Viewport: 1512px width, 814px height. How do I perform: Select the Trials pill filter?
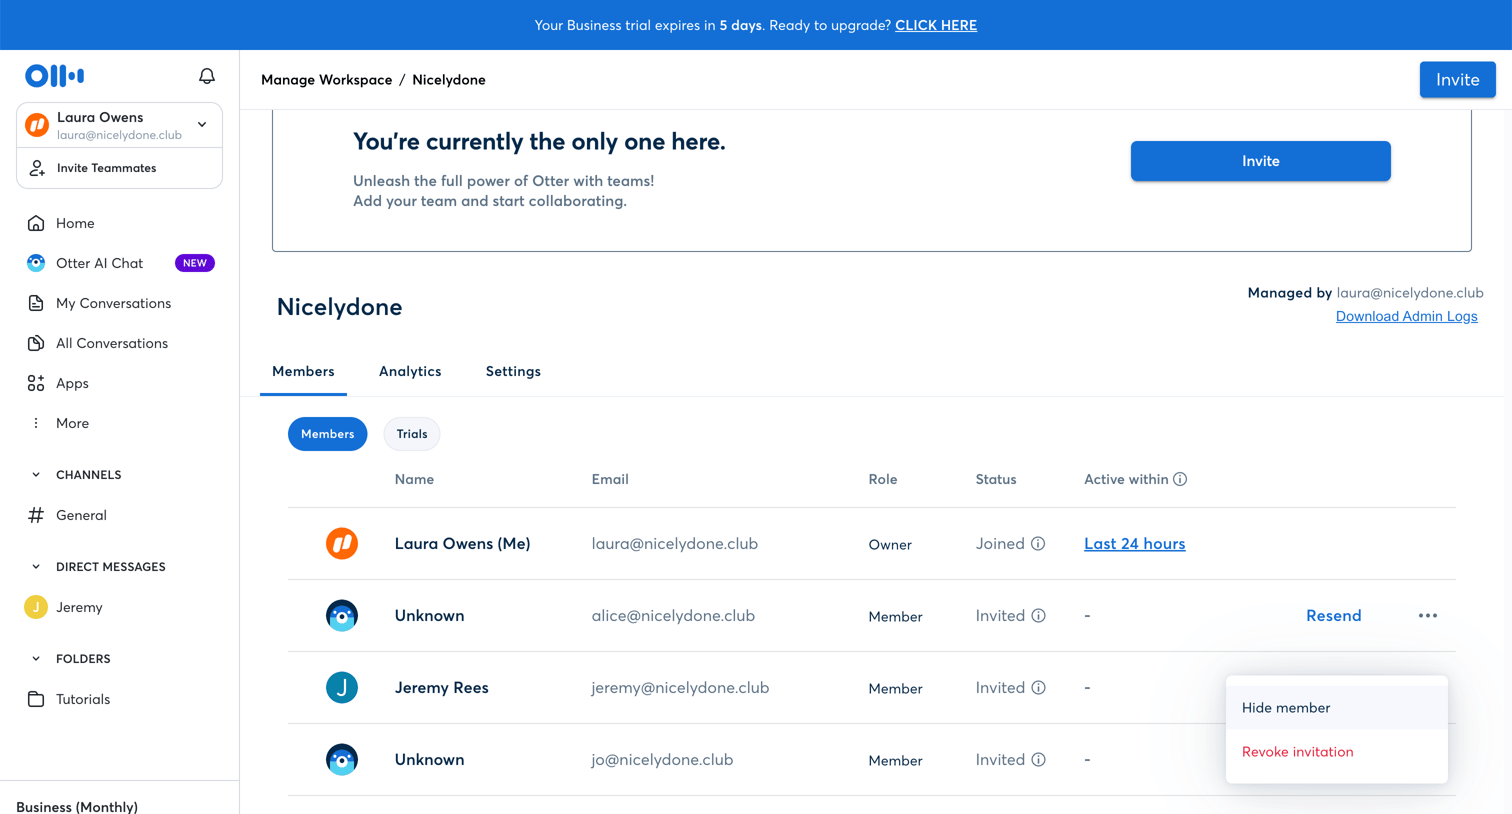pyautogui.click(x=412, y=434)
